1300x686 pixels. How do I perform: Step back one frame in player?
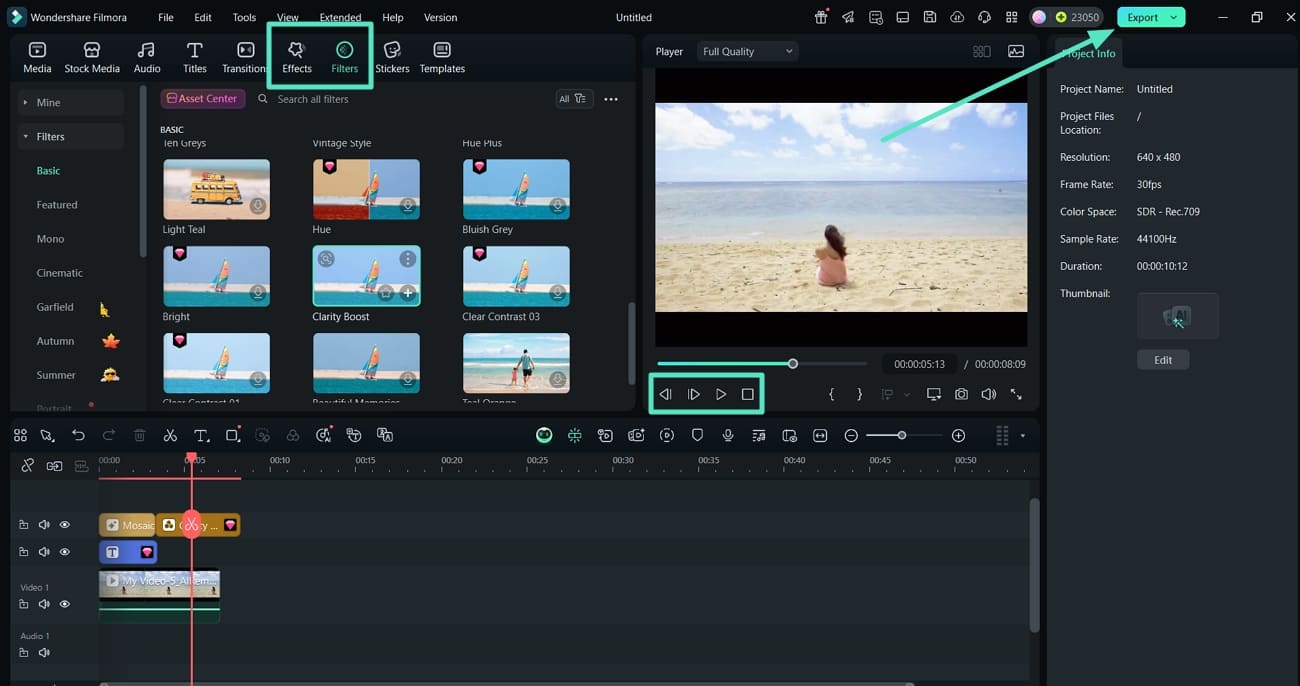665,394
